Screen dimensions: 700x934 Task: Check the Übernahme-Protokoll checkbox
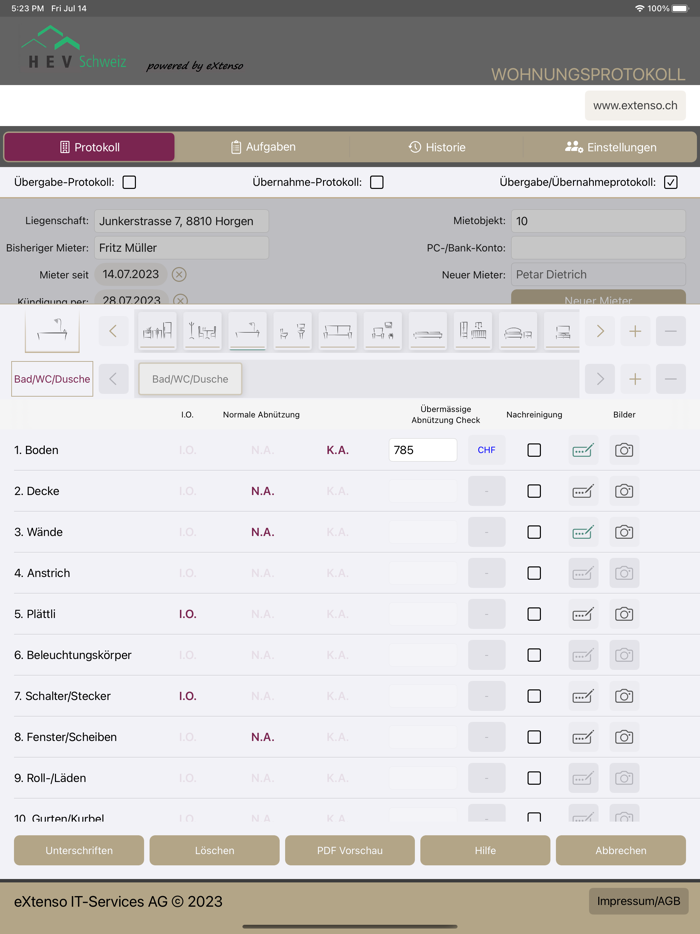pyautogui.click(x=377, y=182)
